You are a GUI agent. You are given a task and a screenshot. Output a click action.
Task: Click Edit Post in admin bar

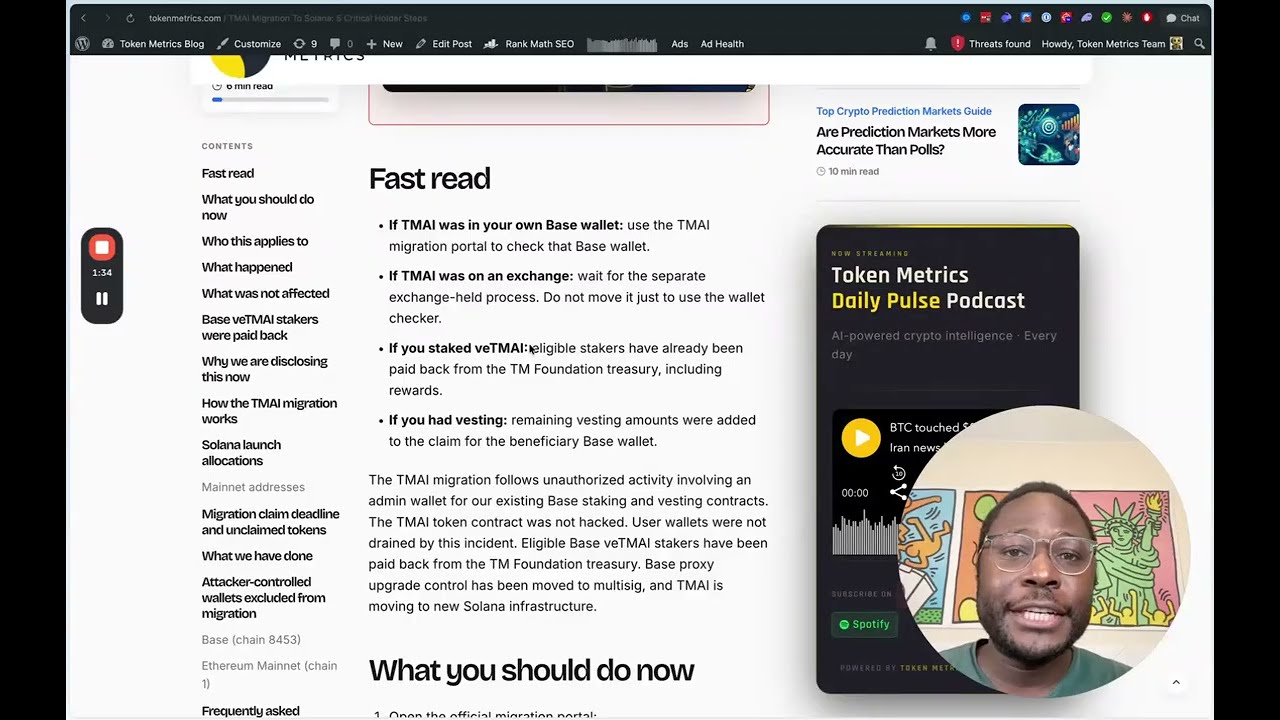[443, 44]
